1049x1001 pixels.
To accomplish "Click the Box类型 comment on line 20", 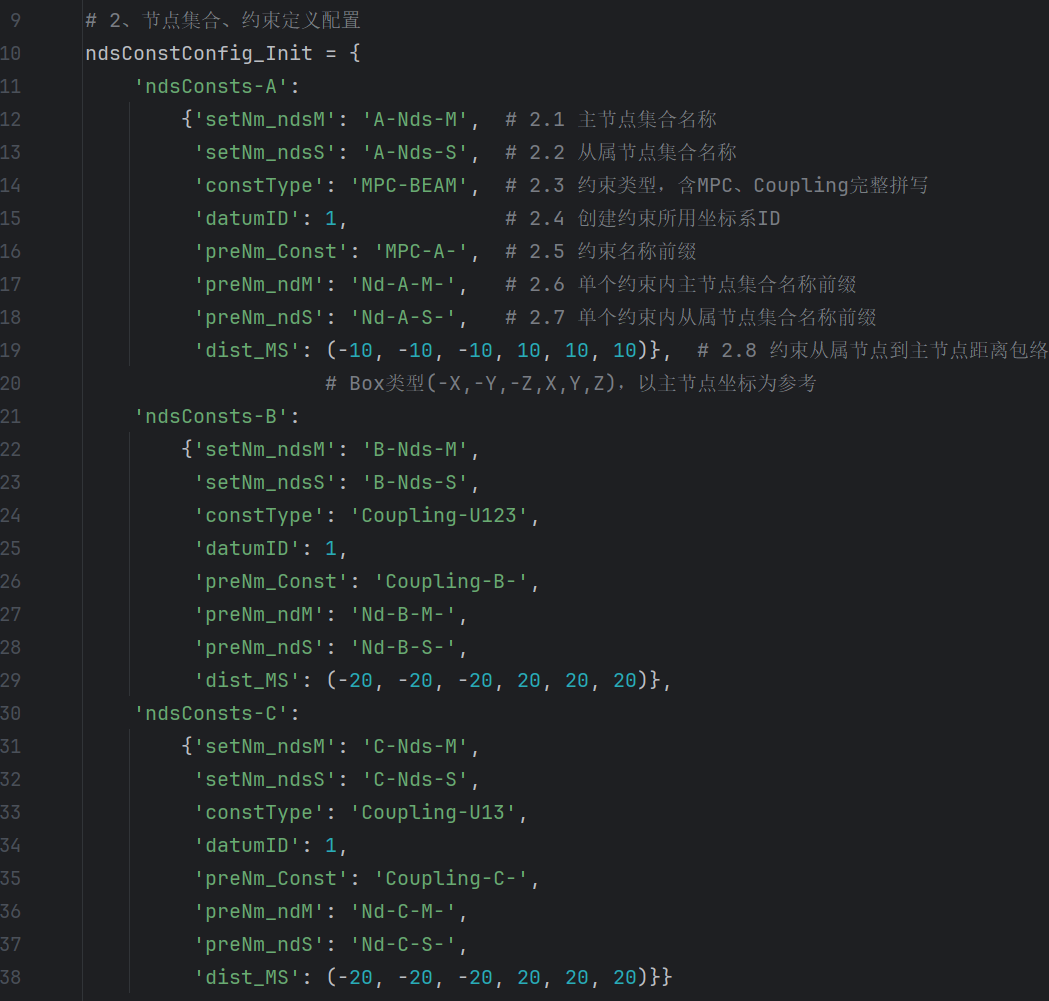I will (x=571, y=383).
